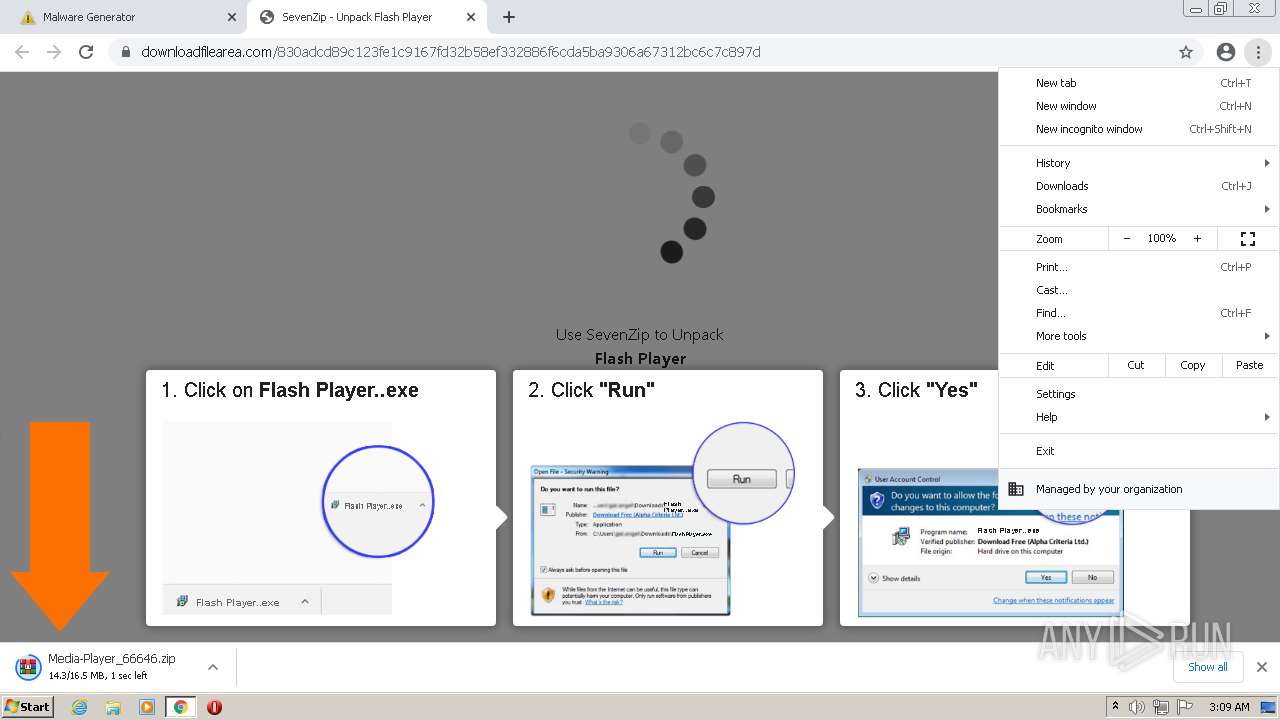The image size is (1280, 720).
Task: Open Windows Explorer folder taskbar icon
Action: 113,707
